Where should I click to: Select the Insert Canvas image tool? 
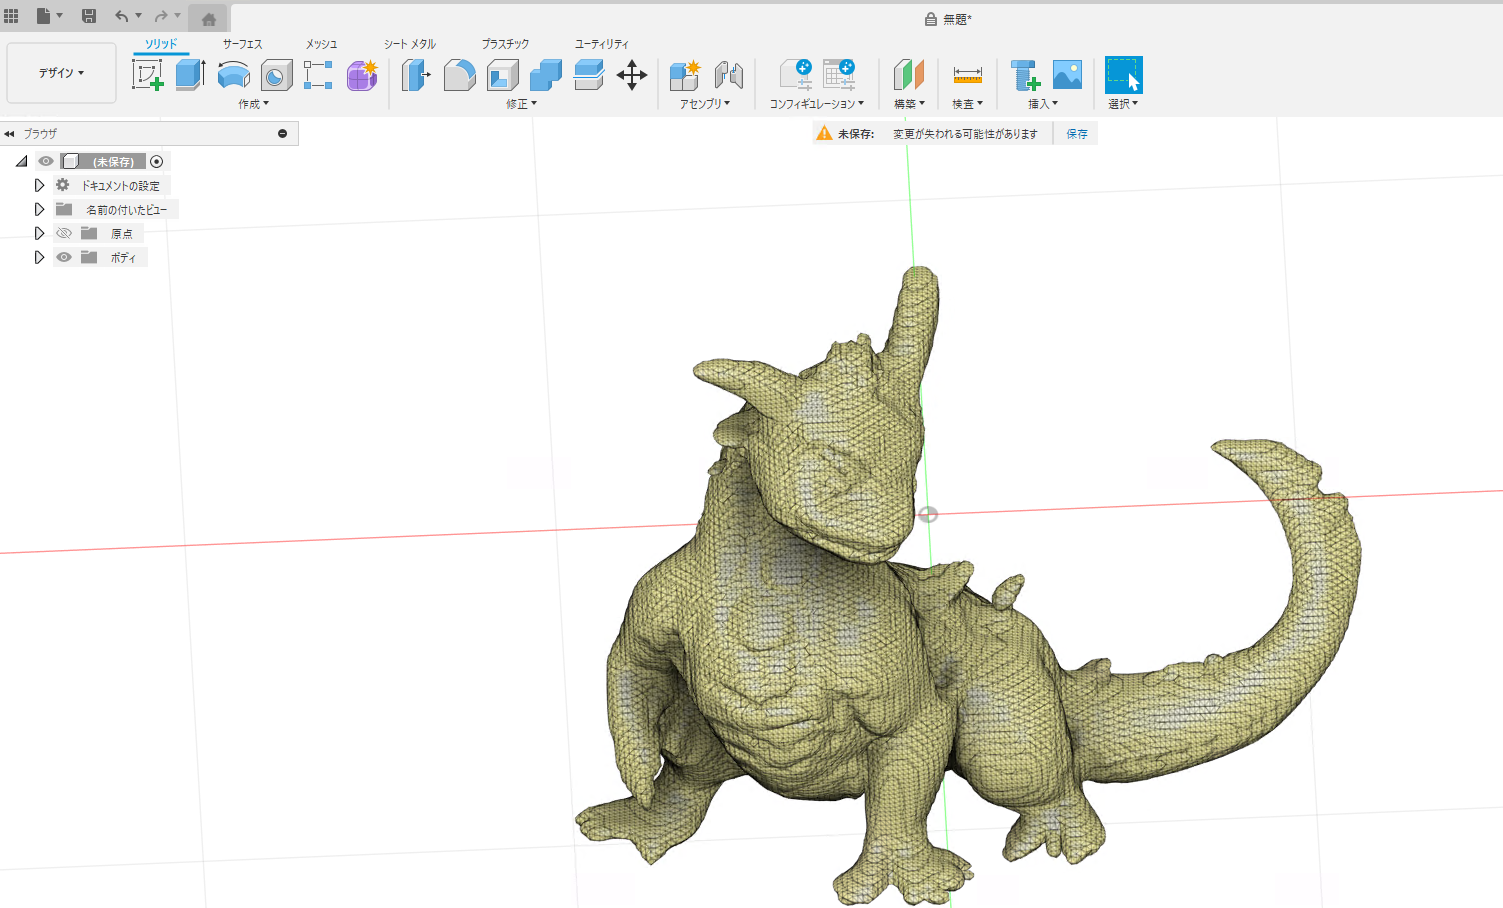1068,75
